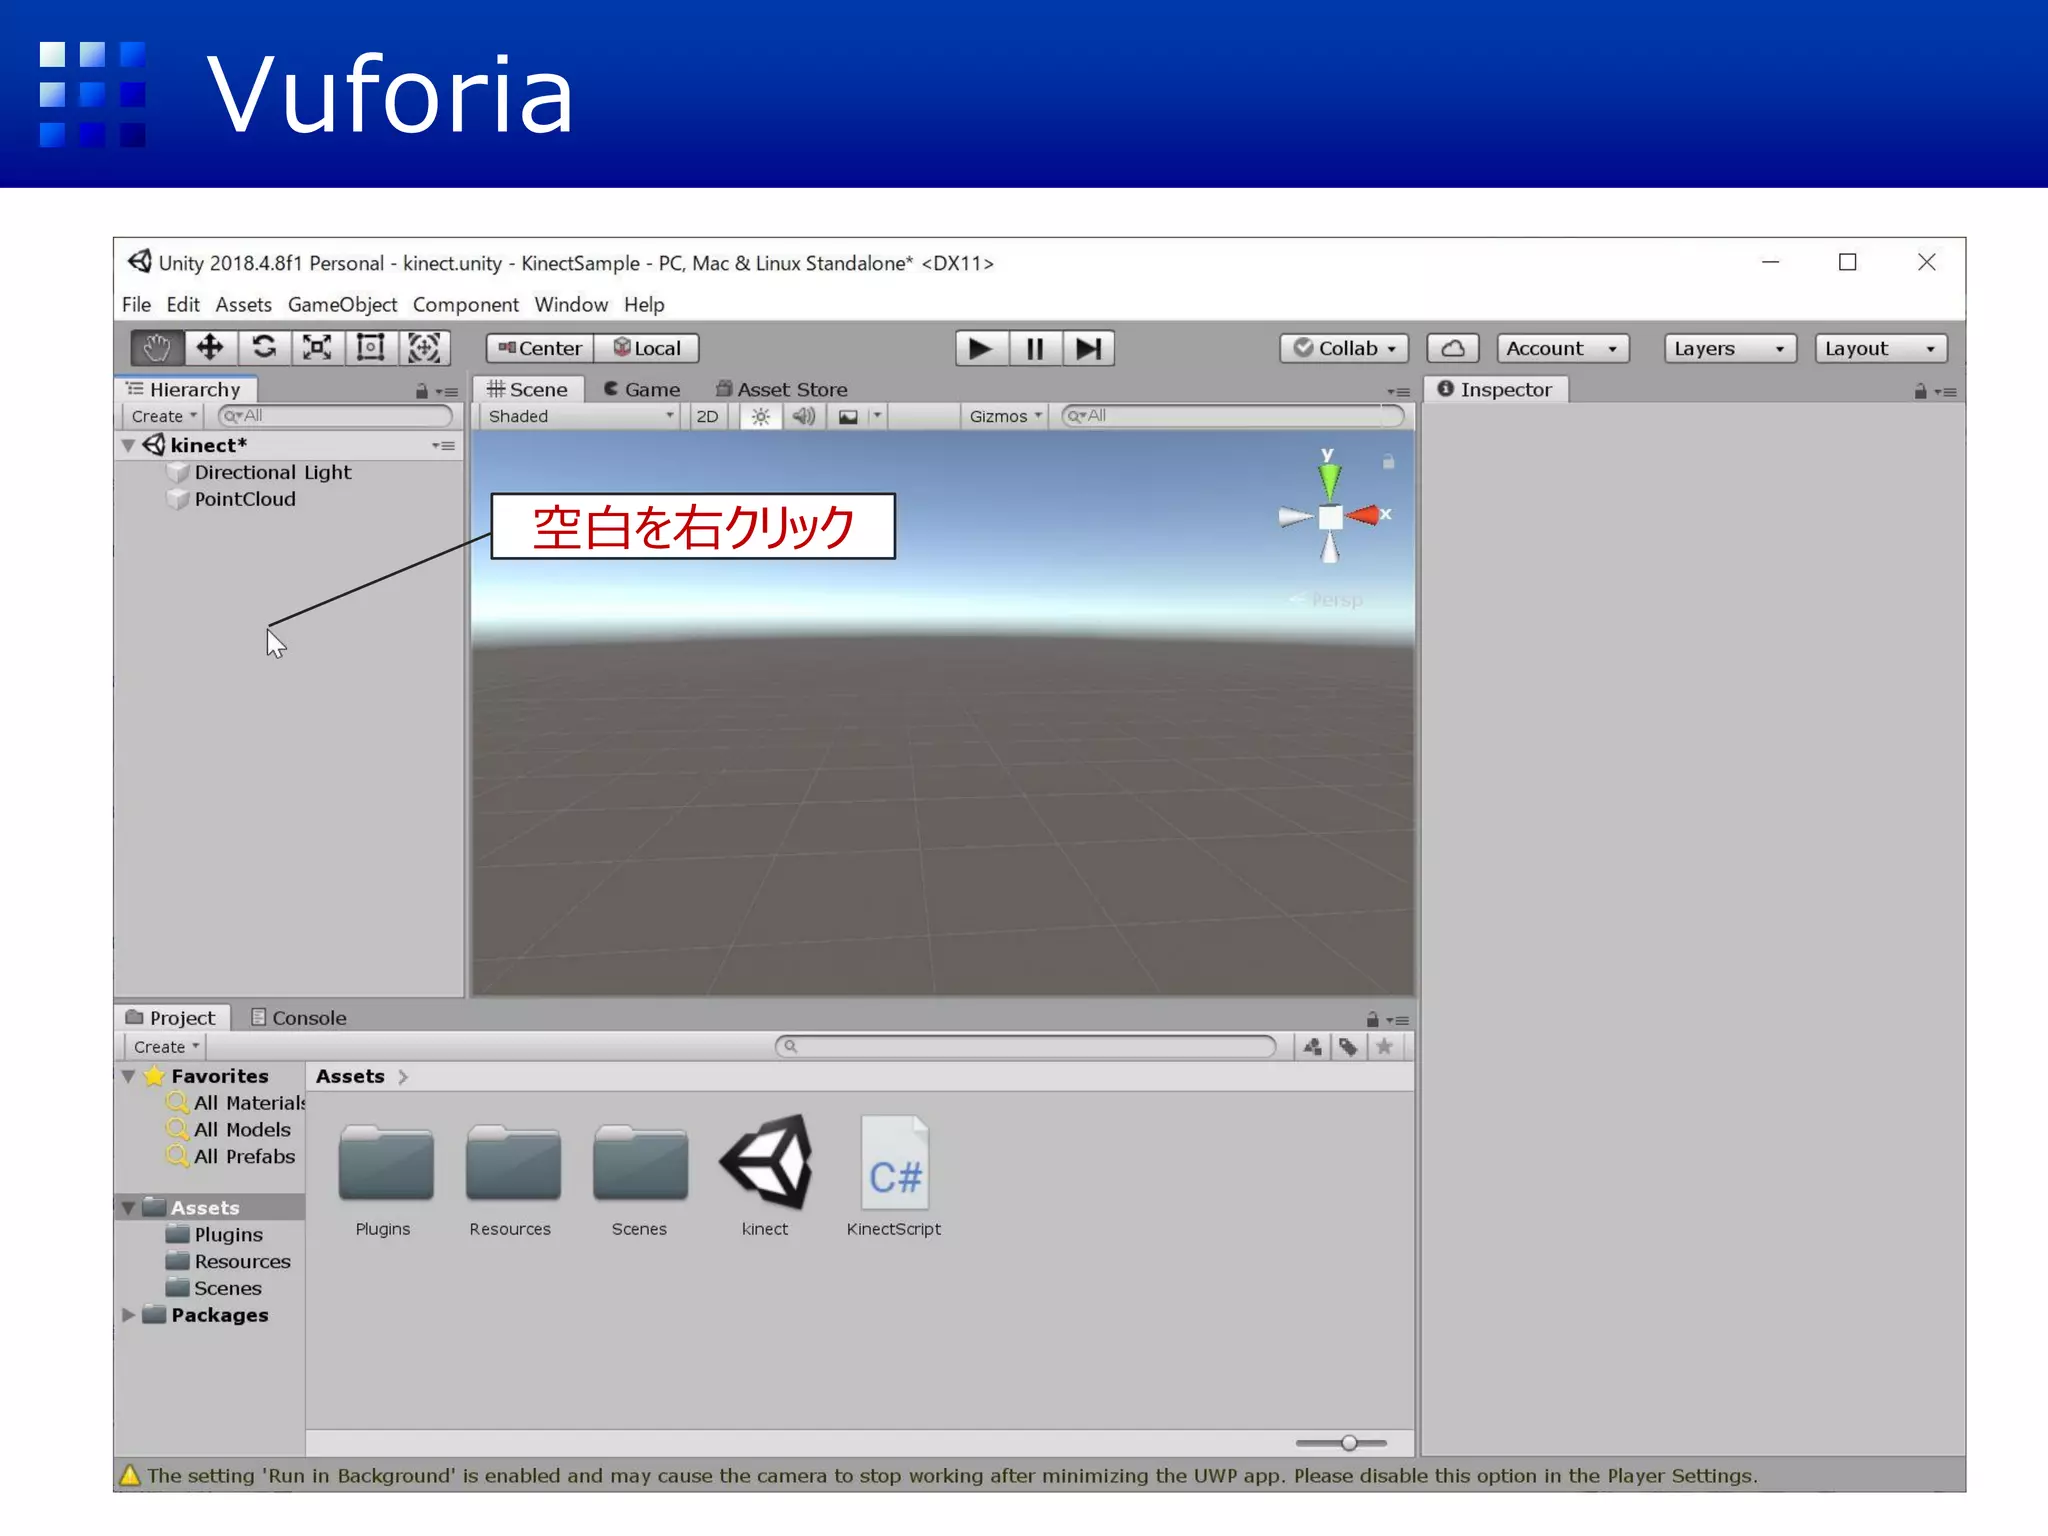Open Hierarchy Create dropdown

164,417
